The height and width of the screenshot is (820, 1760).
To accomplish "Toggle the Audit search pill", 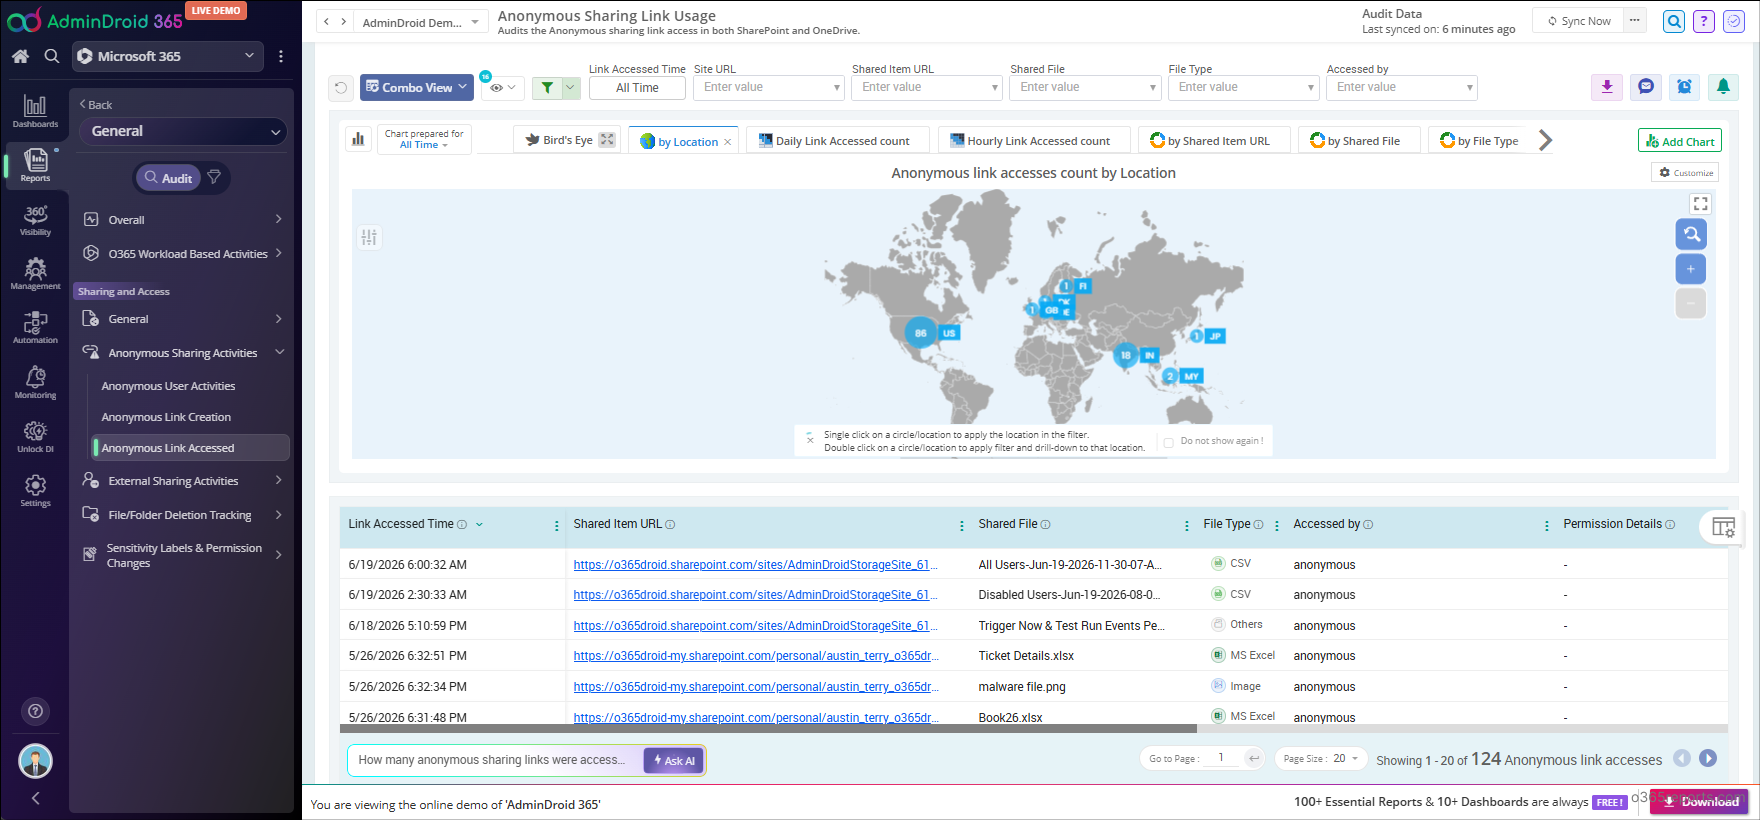I will click(x=169, y=178).
